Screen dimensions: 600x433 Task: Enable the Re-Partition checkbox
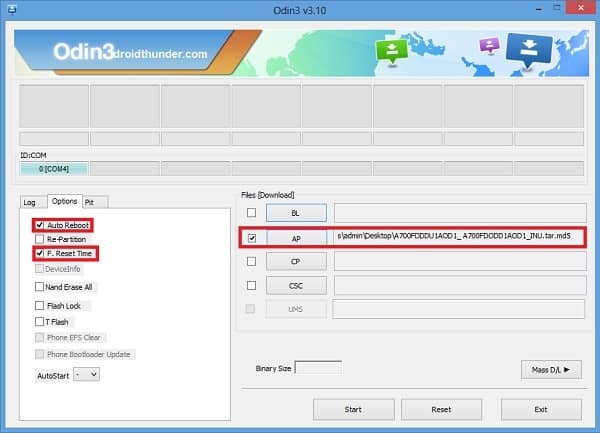(39, 239)
